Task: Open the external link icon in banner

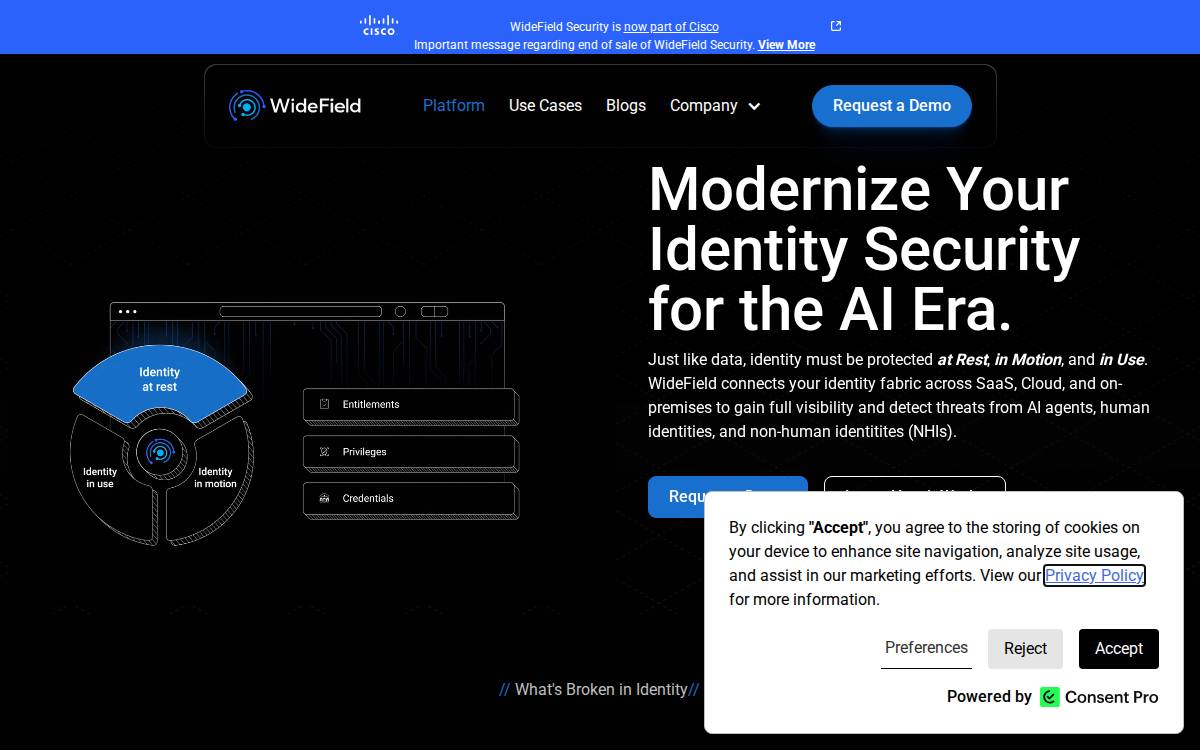Action: point(836,26)
